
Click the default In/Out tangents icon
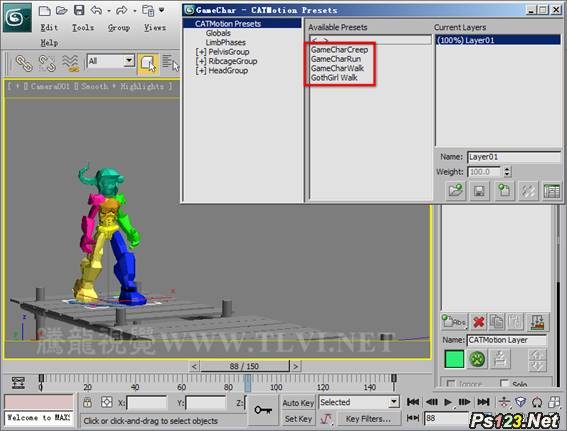point(327,419)
